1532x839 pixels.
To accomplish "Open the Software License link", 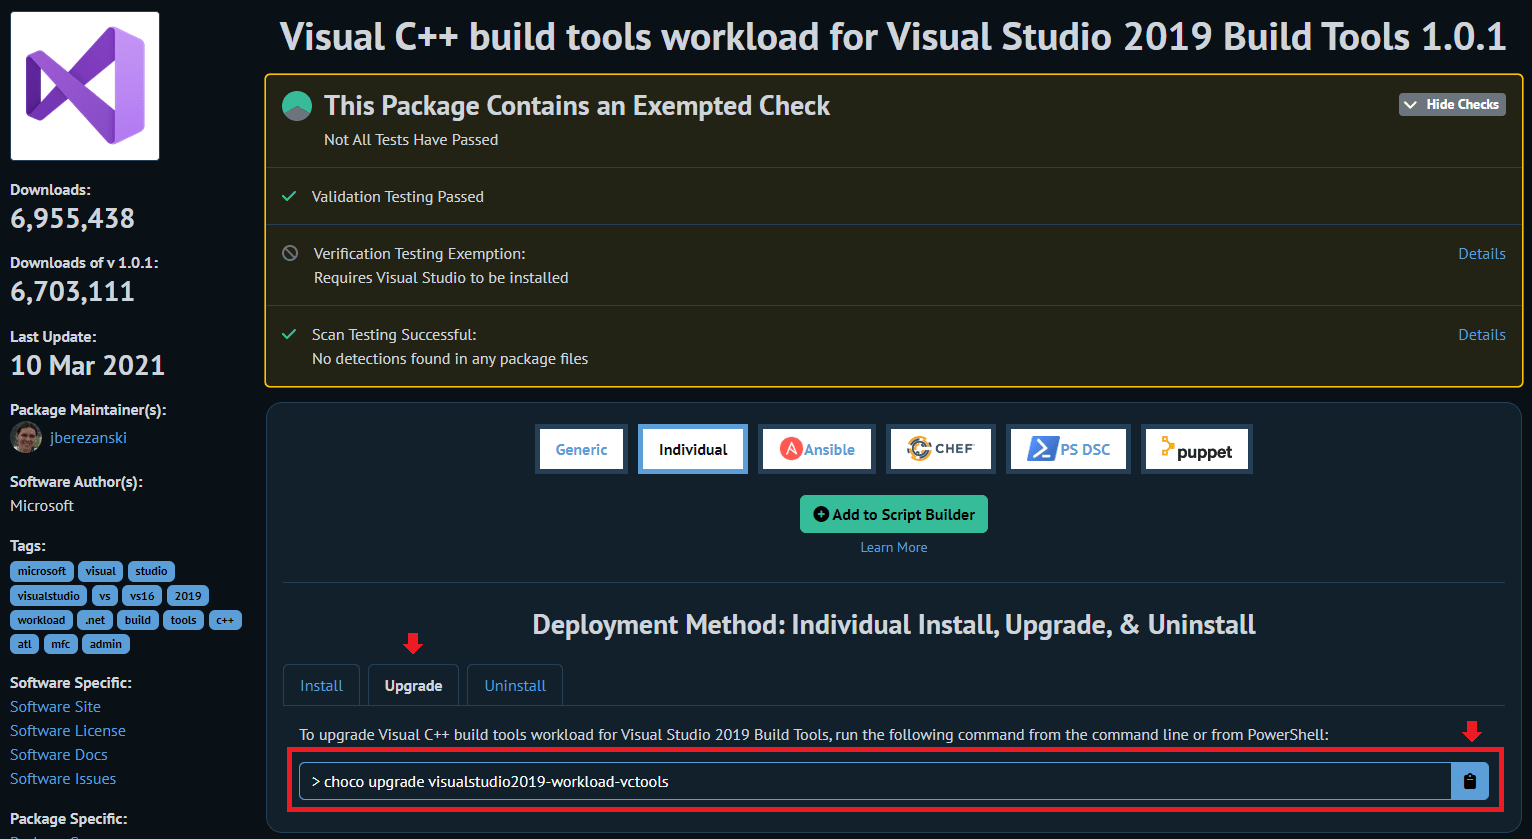I will pyautogui.click(x=68, y=730).
